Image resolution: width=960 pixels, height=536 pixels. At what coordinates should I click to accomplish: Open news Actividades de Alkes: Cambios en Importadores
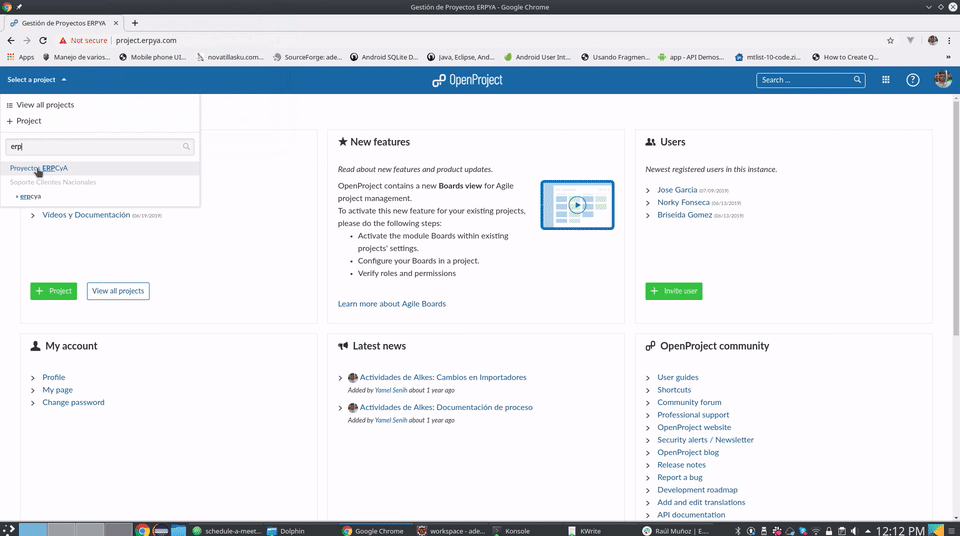point(443,377)
